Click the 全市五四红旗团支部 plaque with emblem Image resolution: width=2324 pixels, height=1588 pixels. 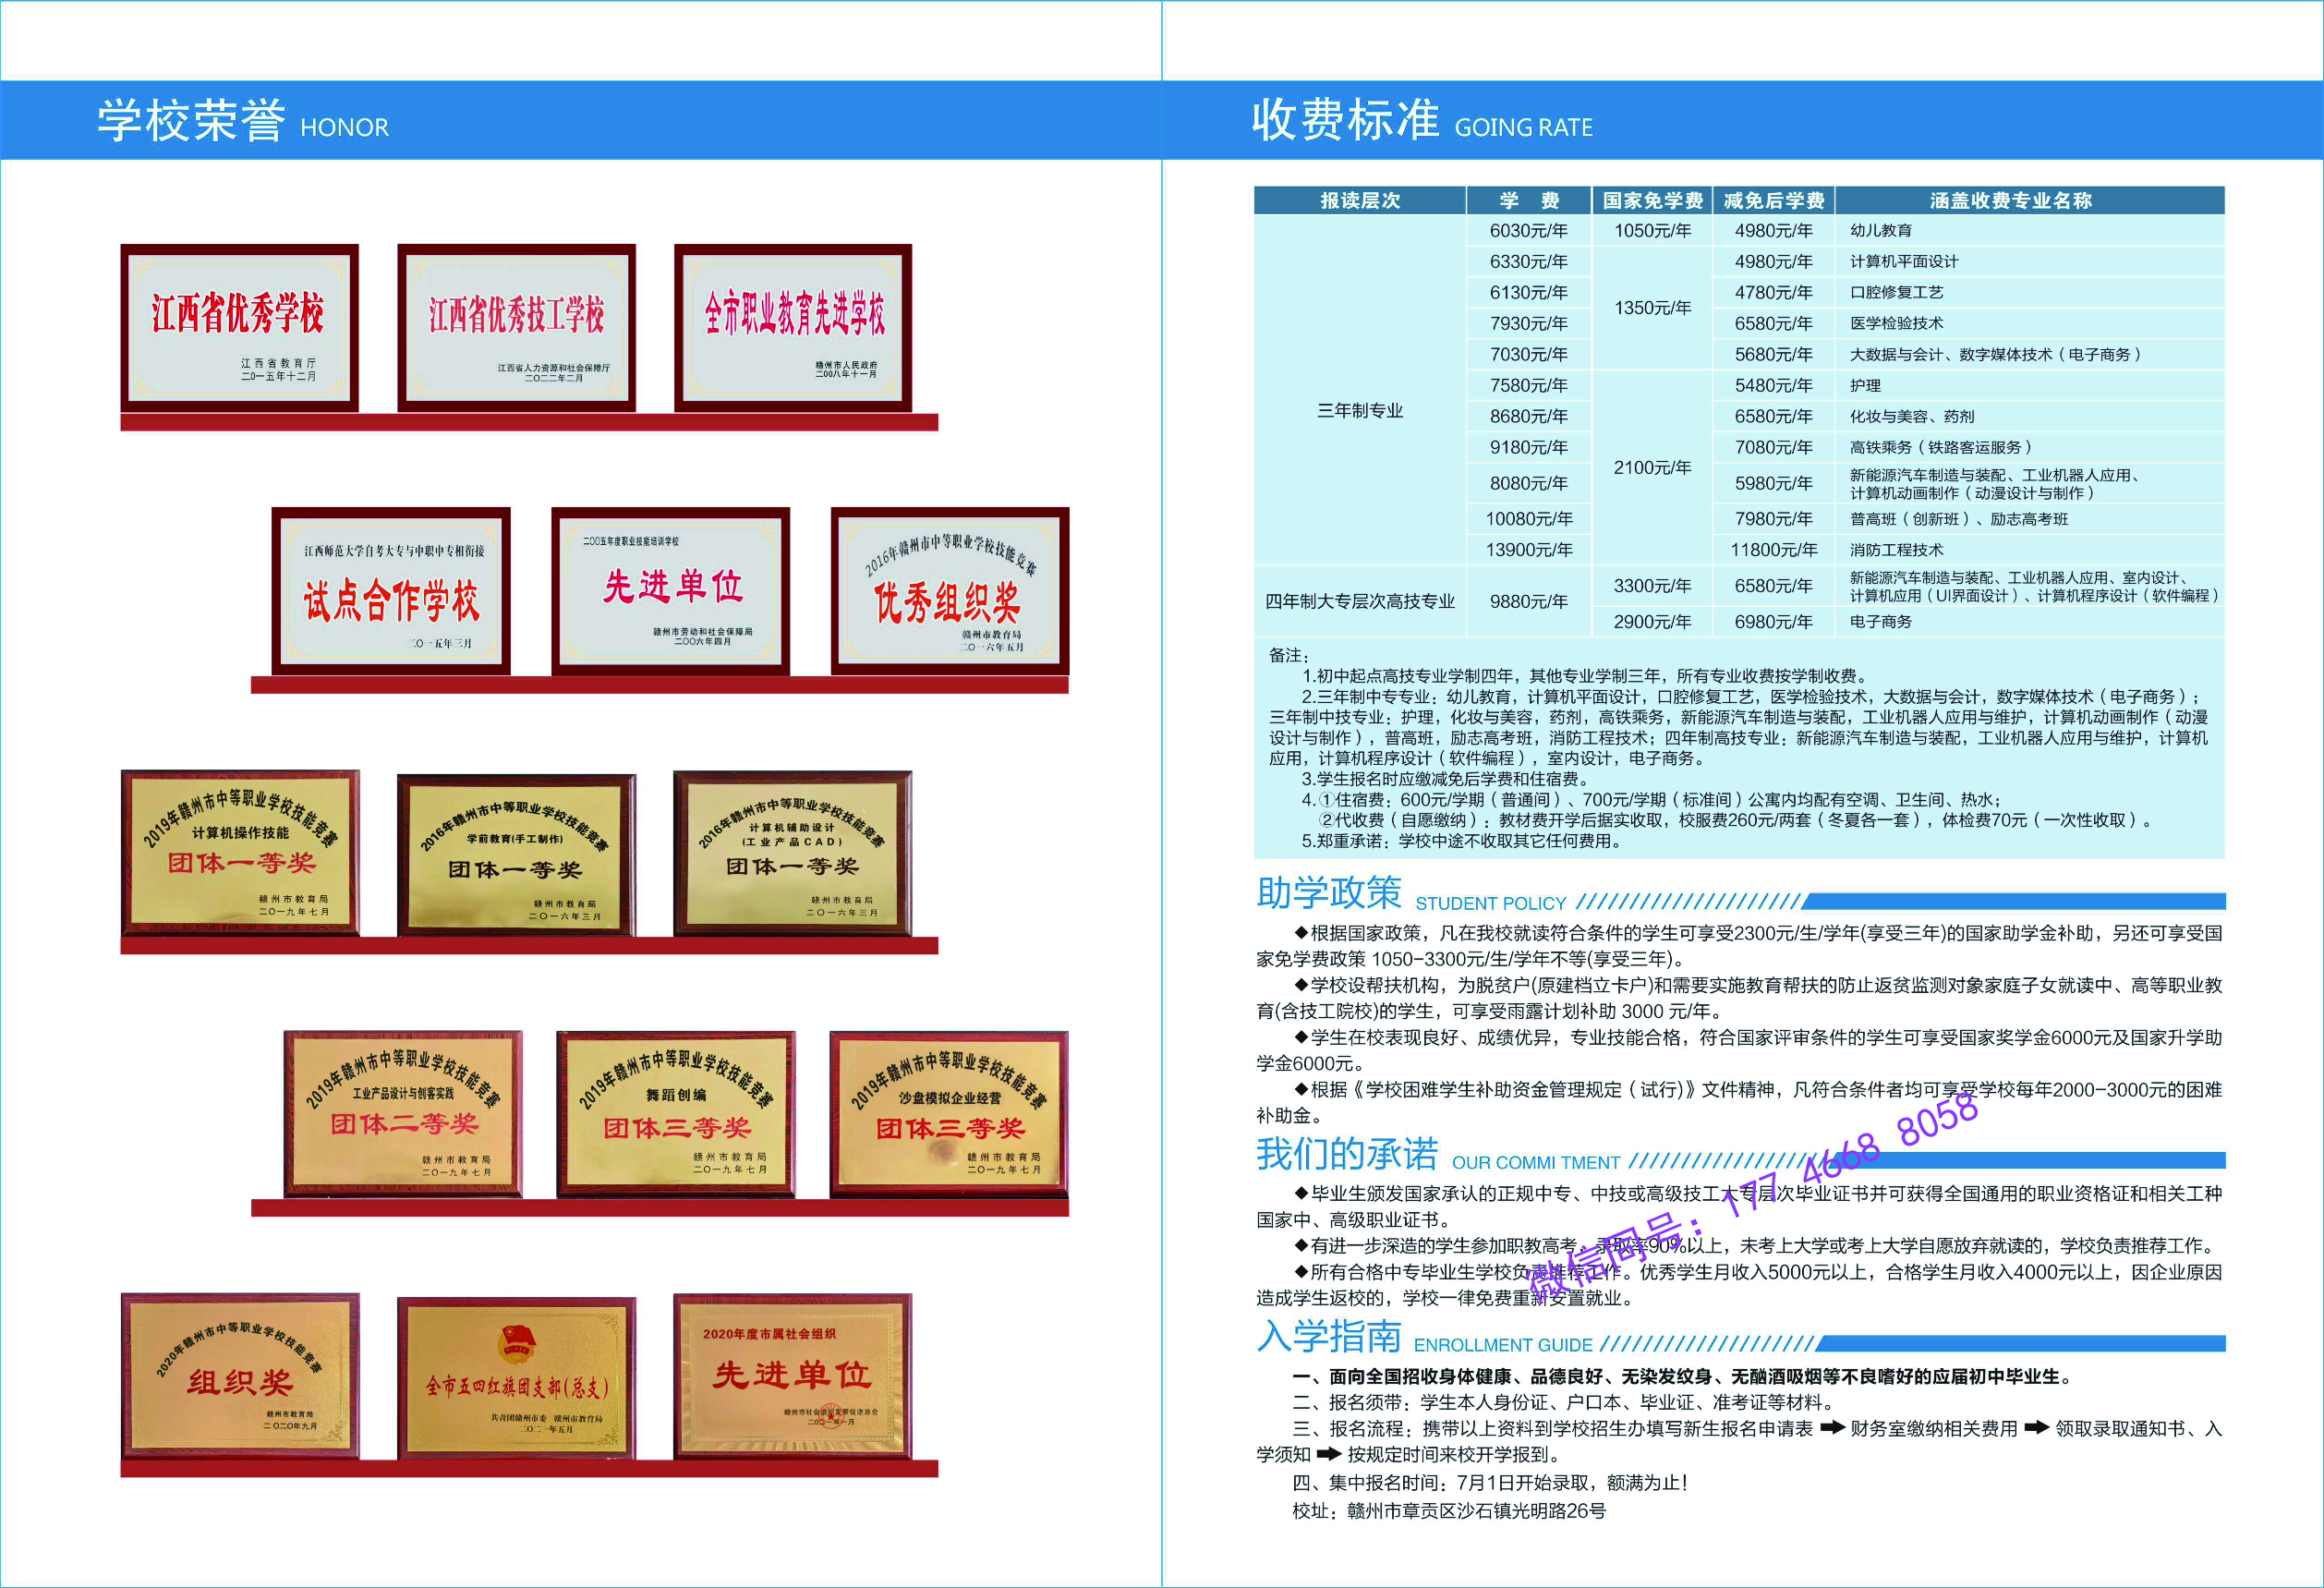[516, 1378]
